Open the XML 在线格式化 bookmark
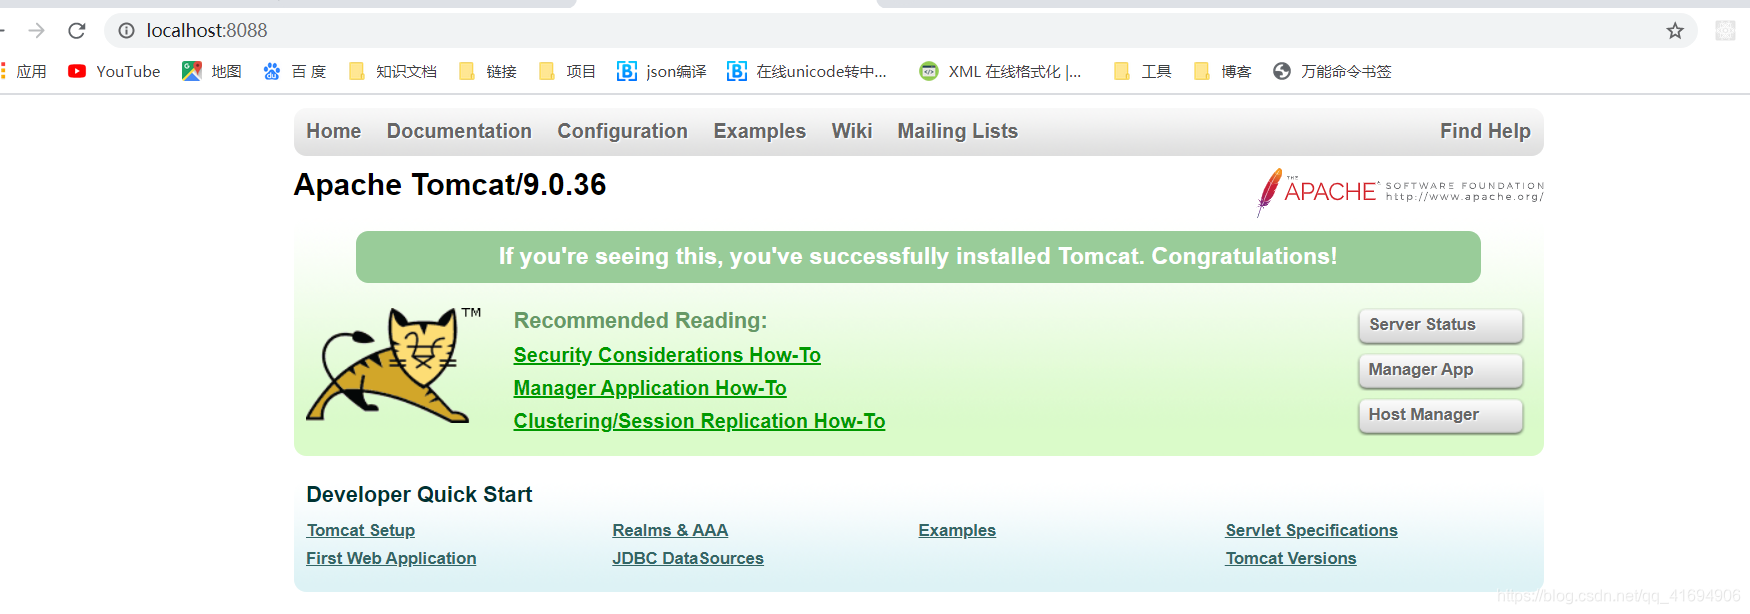This screenshot has height=614, width=1750. [1001, 71]
